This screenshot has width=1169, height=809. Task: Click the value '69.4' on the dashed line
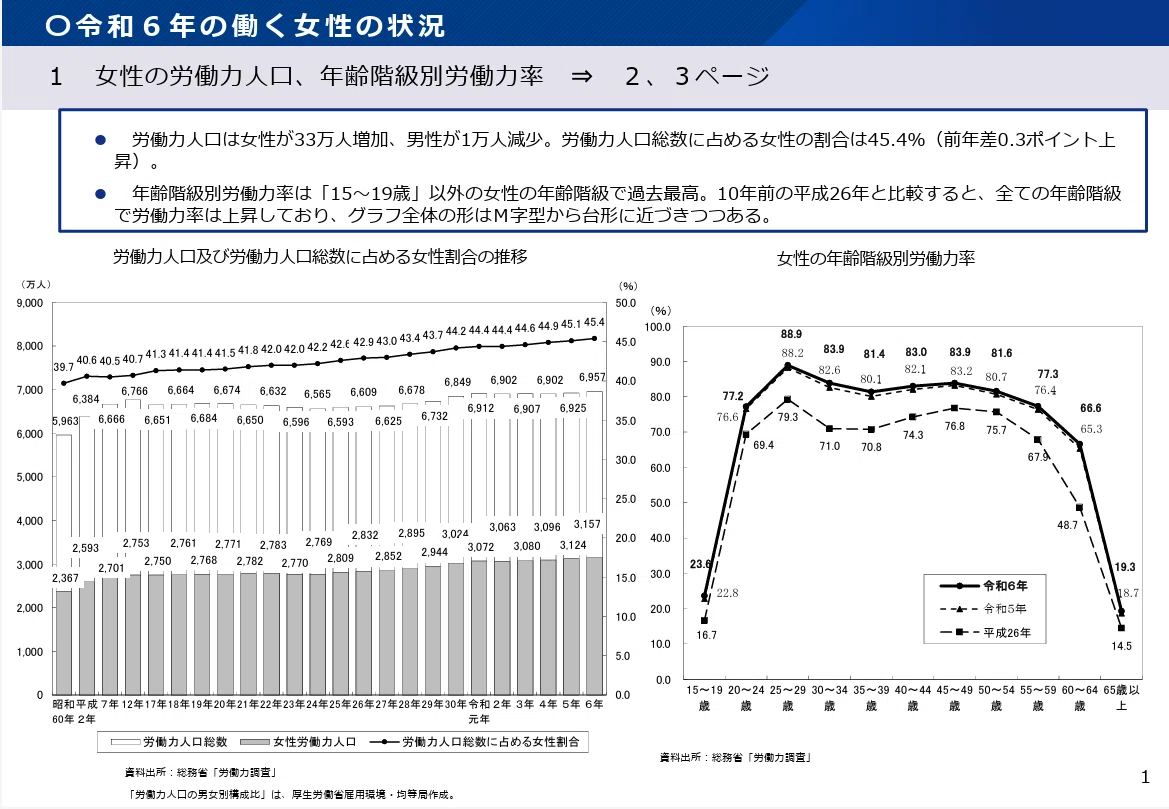[x=763, y=445]
